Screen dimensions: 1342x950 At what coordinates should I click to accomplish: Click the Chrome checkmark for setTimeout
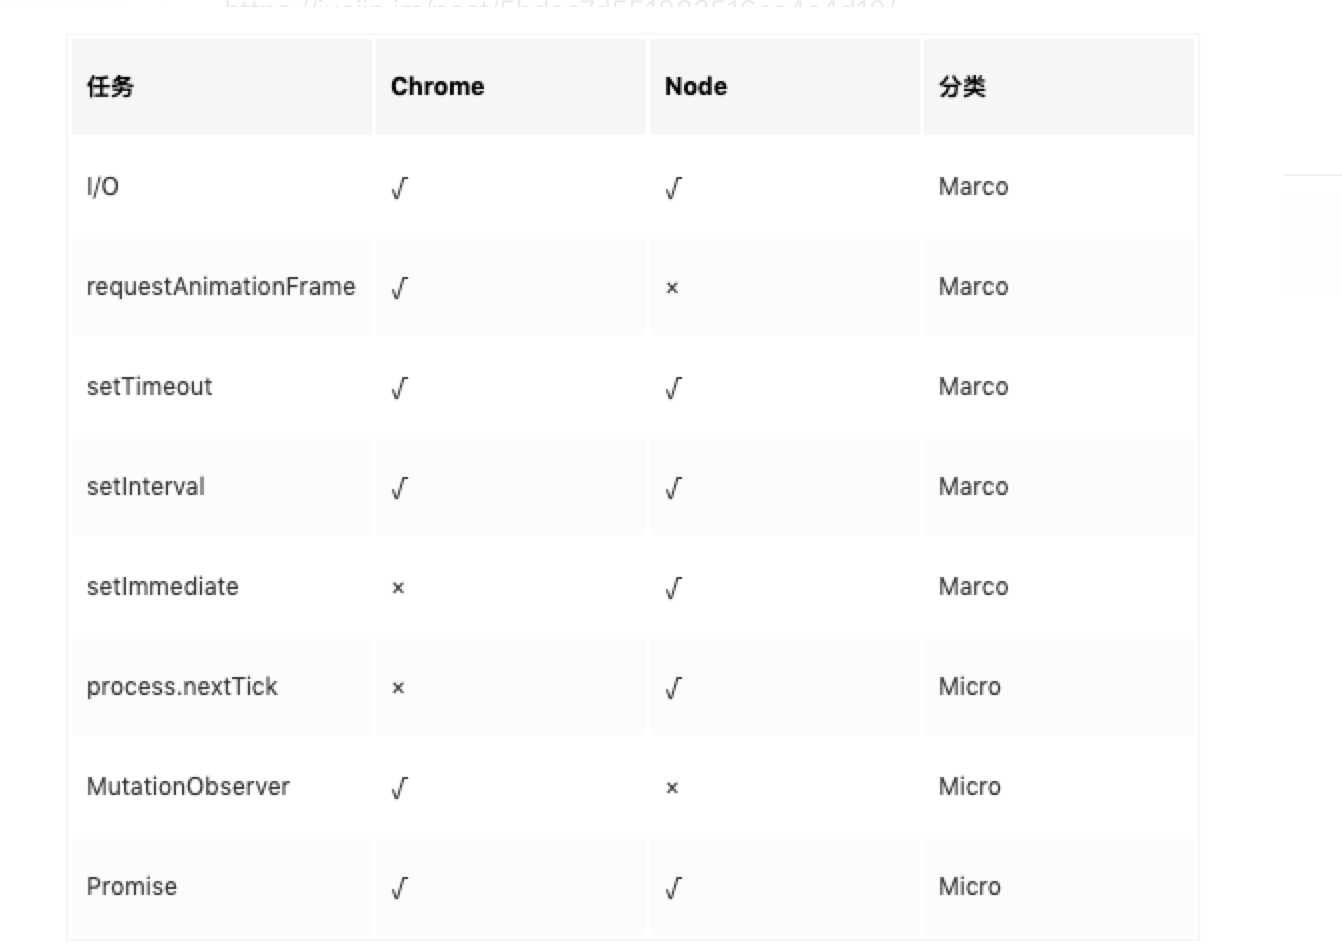(400, 388)
